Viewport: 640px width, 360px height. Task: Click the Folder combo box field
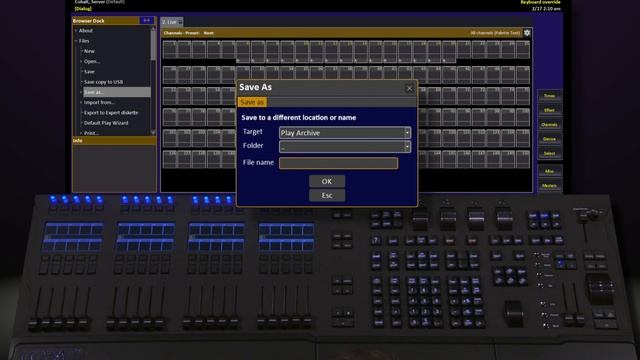(345, 147)
